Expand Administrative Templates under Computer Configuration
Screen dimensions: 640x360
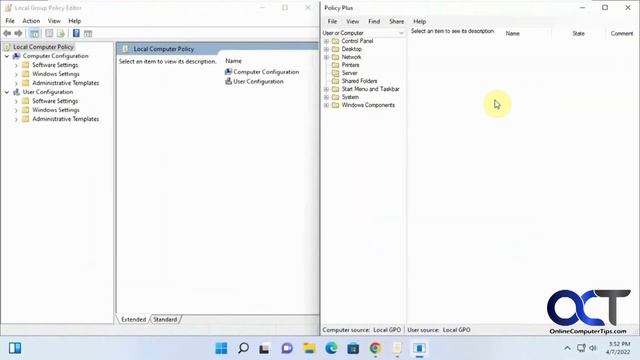(x=16, y=83)
